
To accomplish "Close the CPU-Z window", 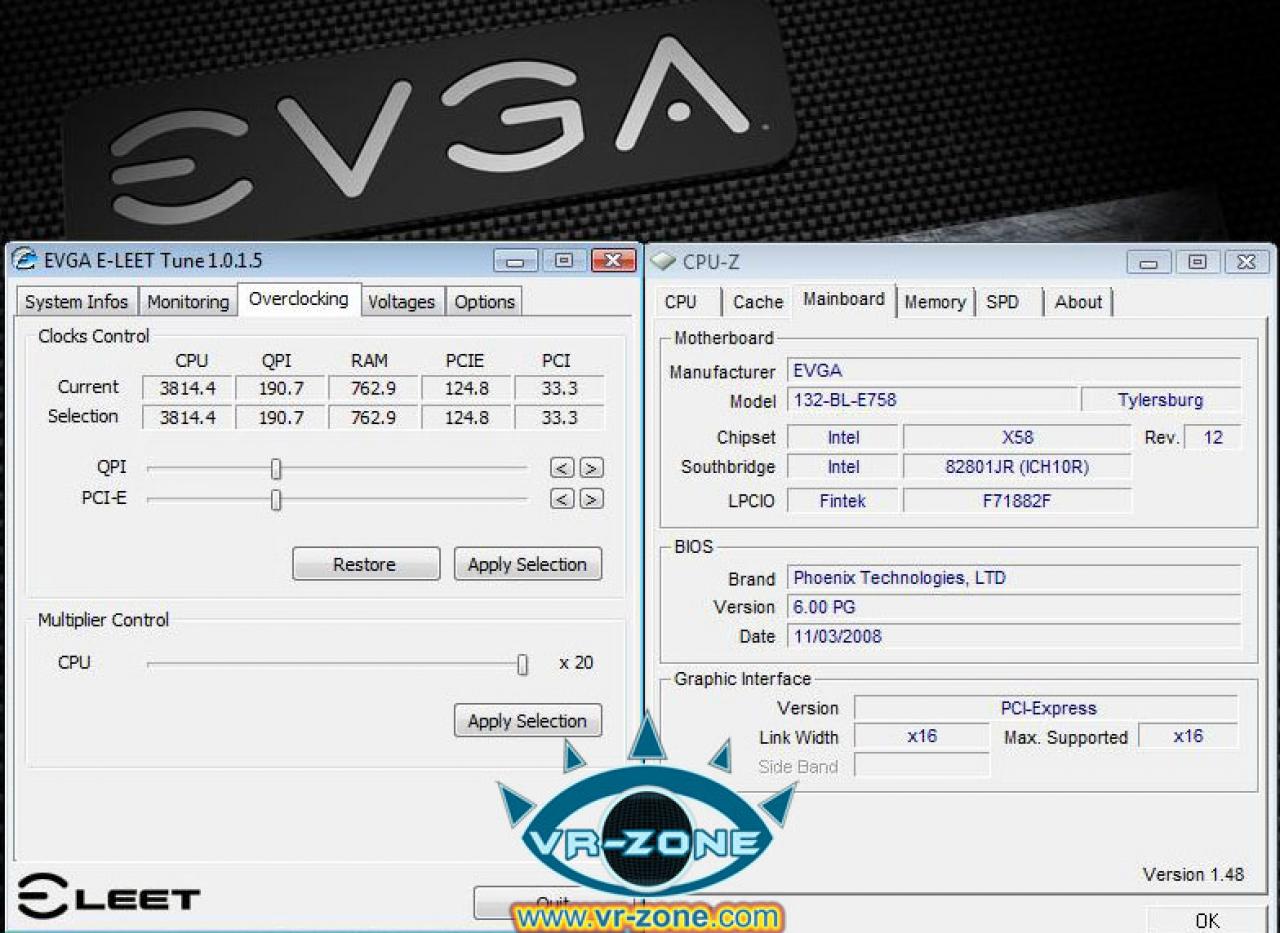I will [x=1246, y=262].
